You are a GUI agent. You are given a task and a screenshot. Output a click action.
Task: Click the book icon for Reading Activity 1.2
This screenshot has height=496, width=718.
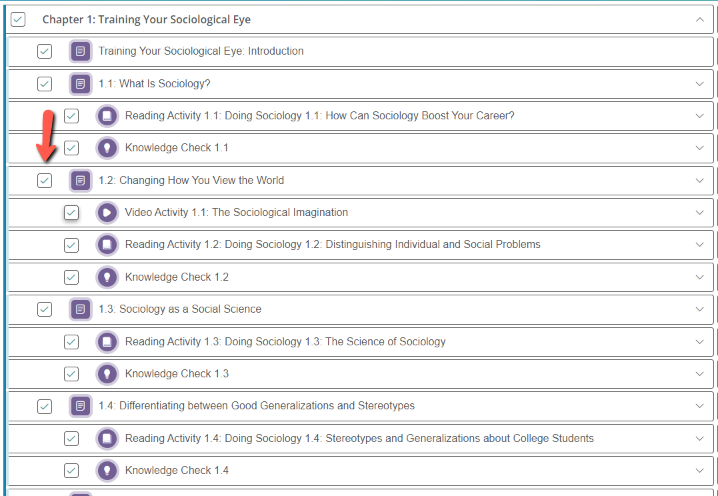pos(107,245)
